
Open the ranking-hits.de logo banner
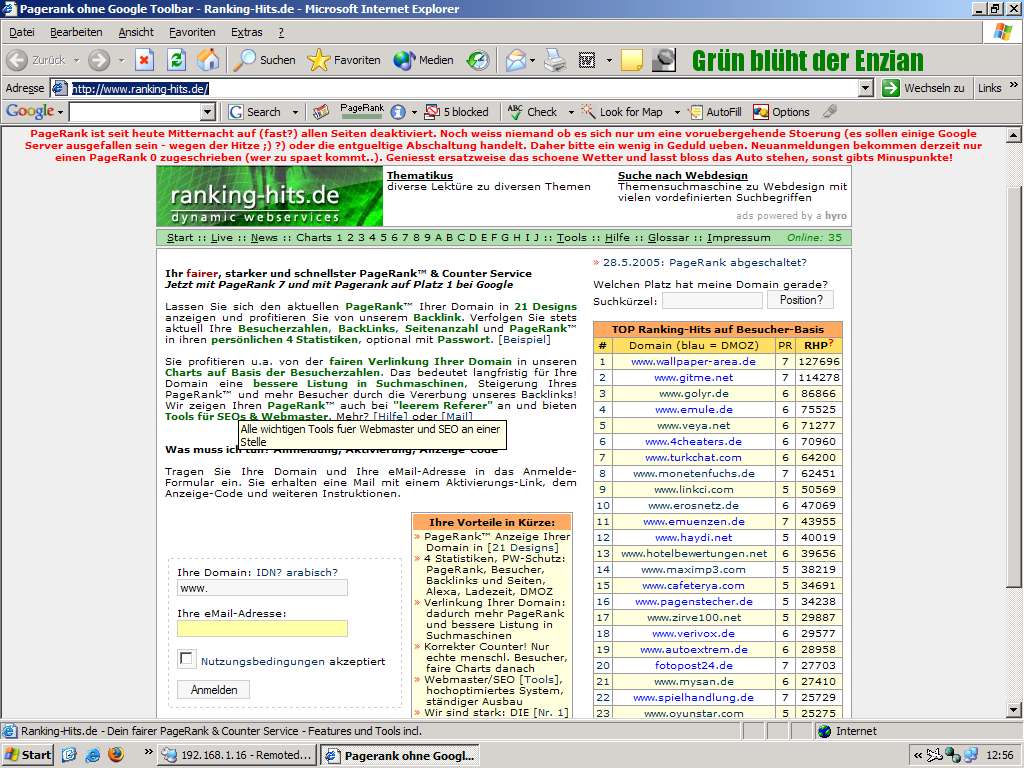tap(270, 197)
